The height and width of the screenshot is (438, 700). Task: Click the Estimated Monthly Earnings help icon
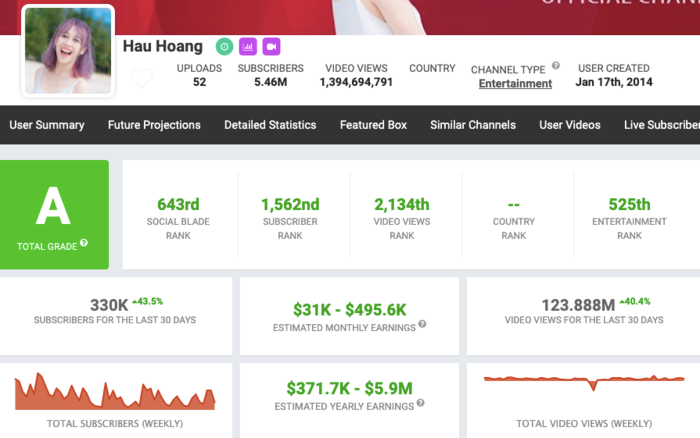coord(422,324)
